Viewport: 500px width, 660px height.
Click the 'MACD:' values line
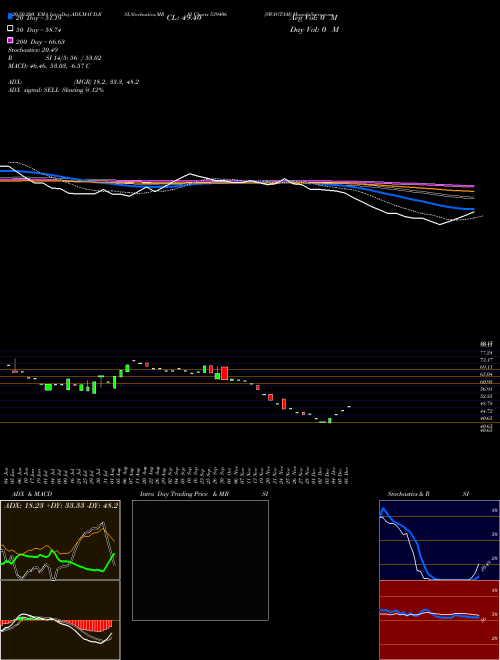49,66
